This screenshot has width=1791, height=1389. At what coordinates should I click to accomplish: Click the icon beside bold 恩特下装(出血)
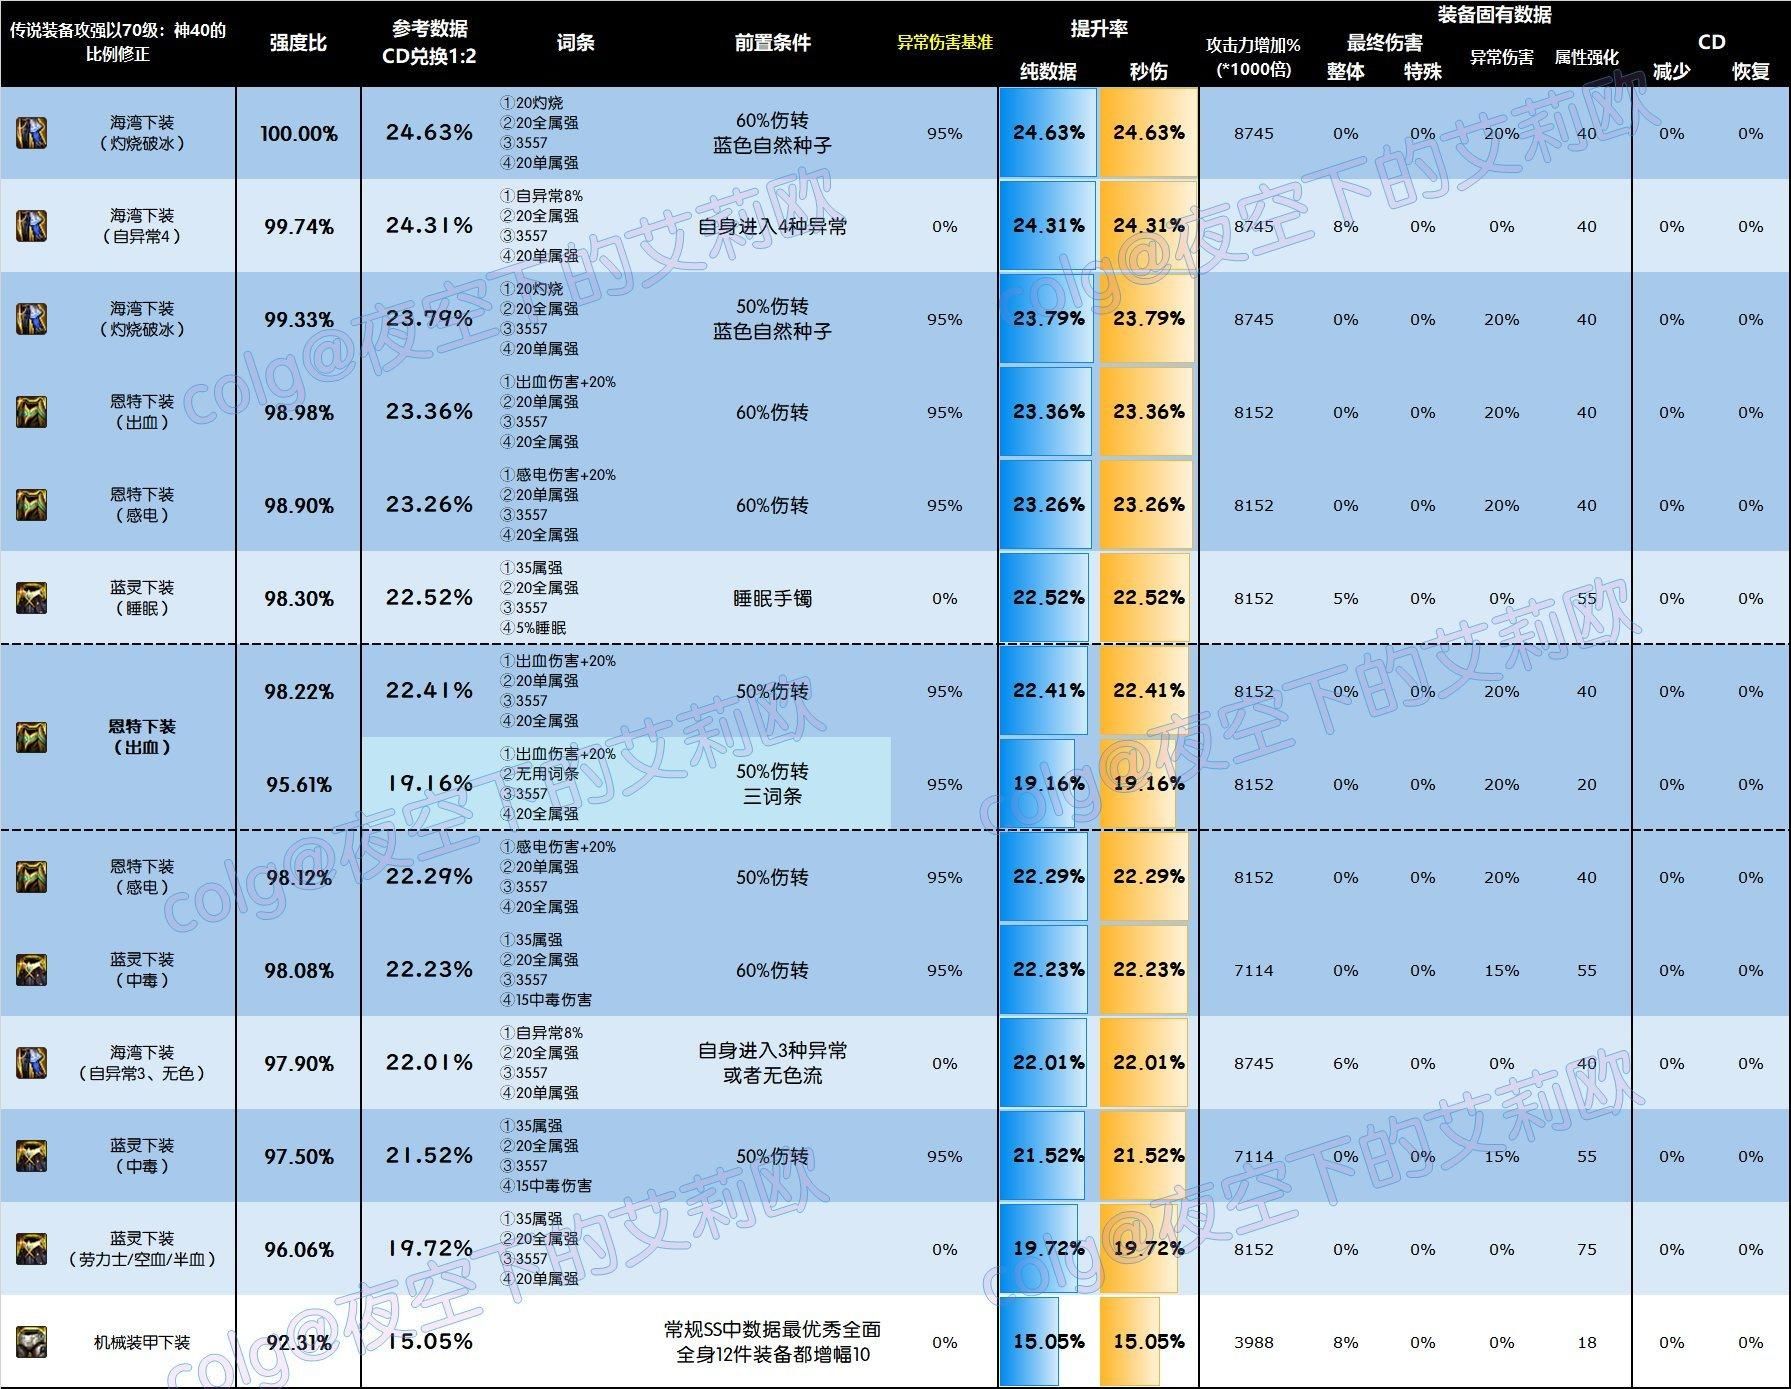coord(31,737)
